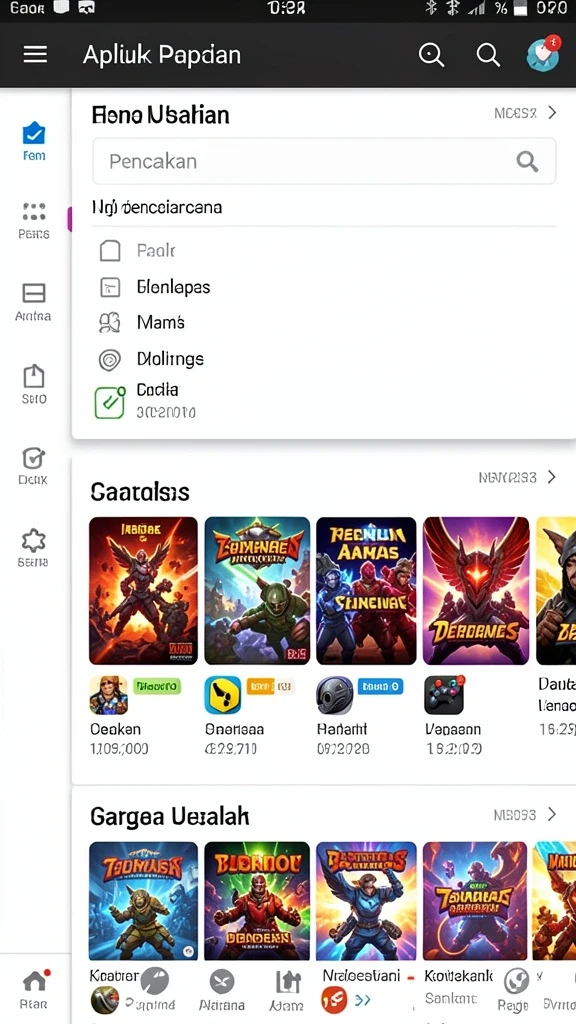Screen dimensions: 576x1024
Task: Open the dotted grid sidebar icon
Action: pyautogui.click(x=34, y=220)
